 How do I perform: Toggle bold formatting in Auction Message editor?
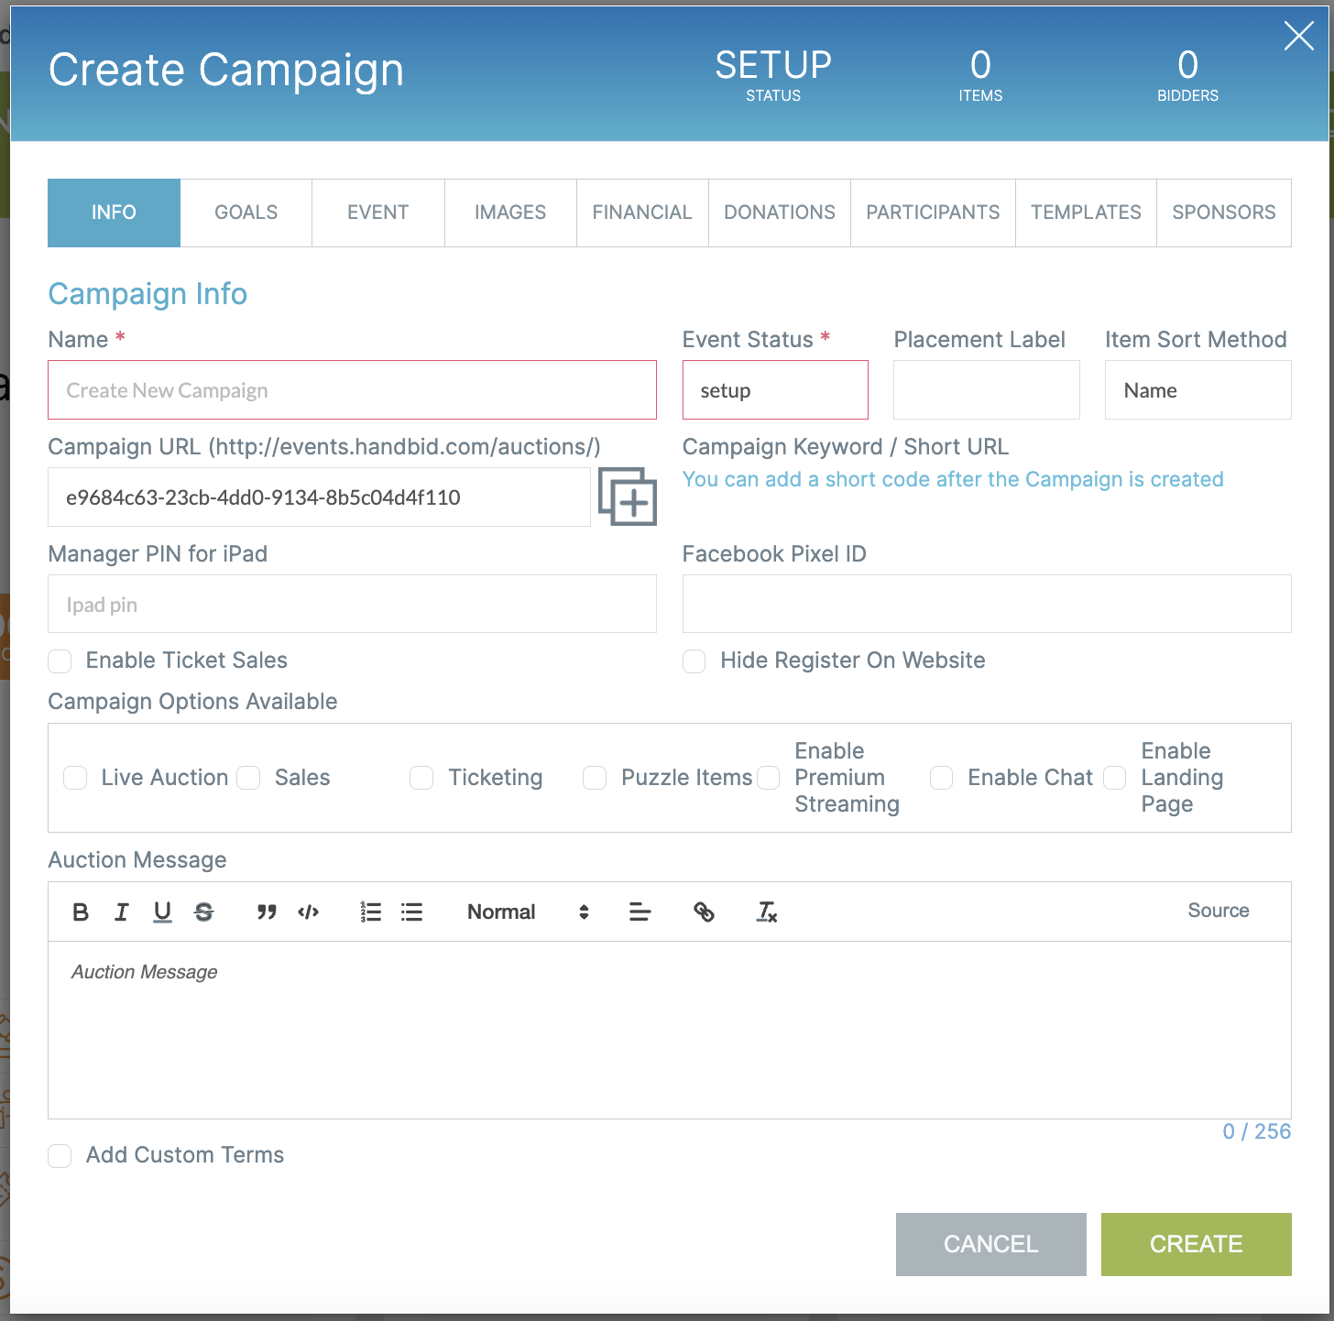click(80, 911)
